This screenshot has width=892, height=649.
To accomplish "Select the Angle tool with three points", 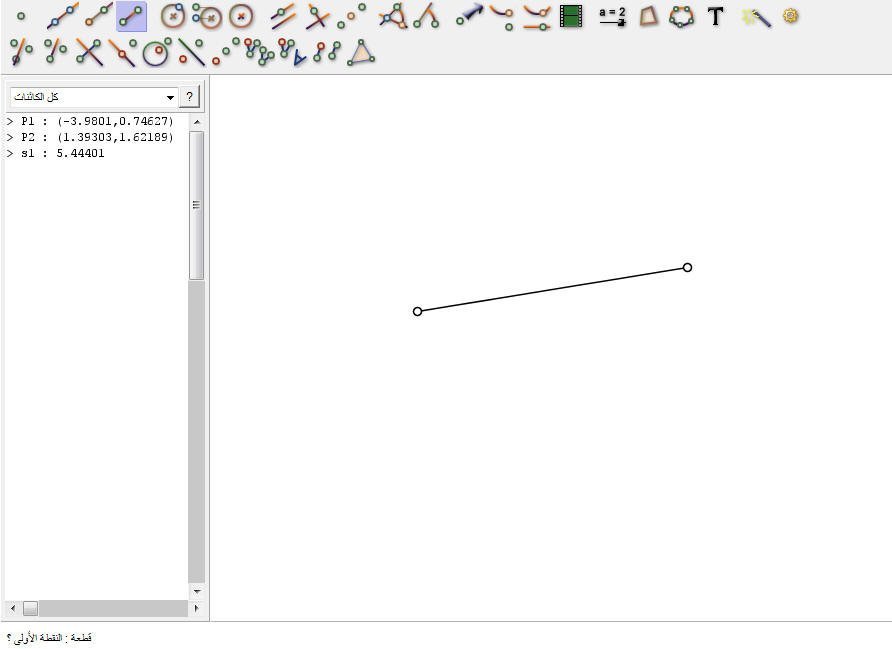I will 393,16.
